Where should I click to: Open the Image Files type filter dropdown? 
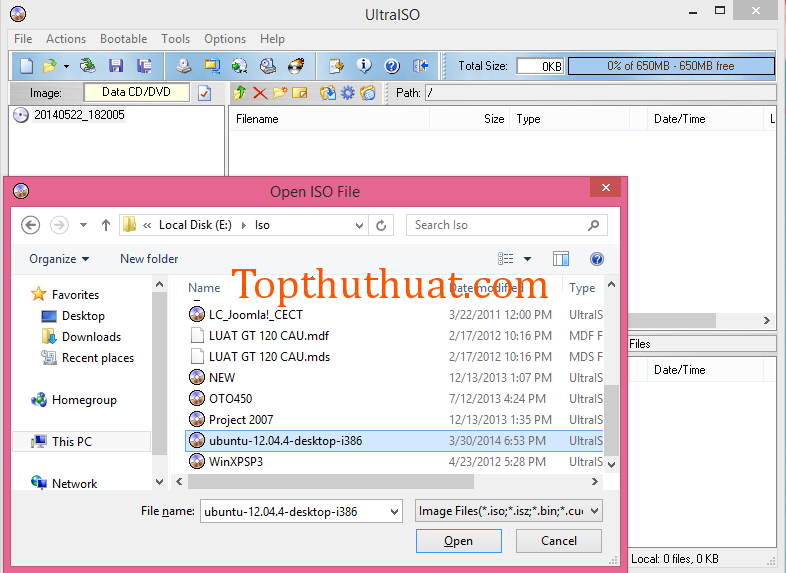(x=595, y=511)
